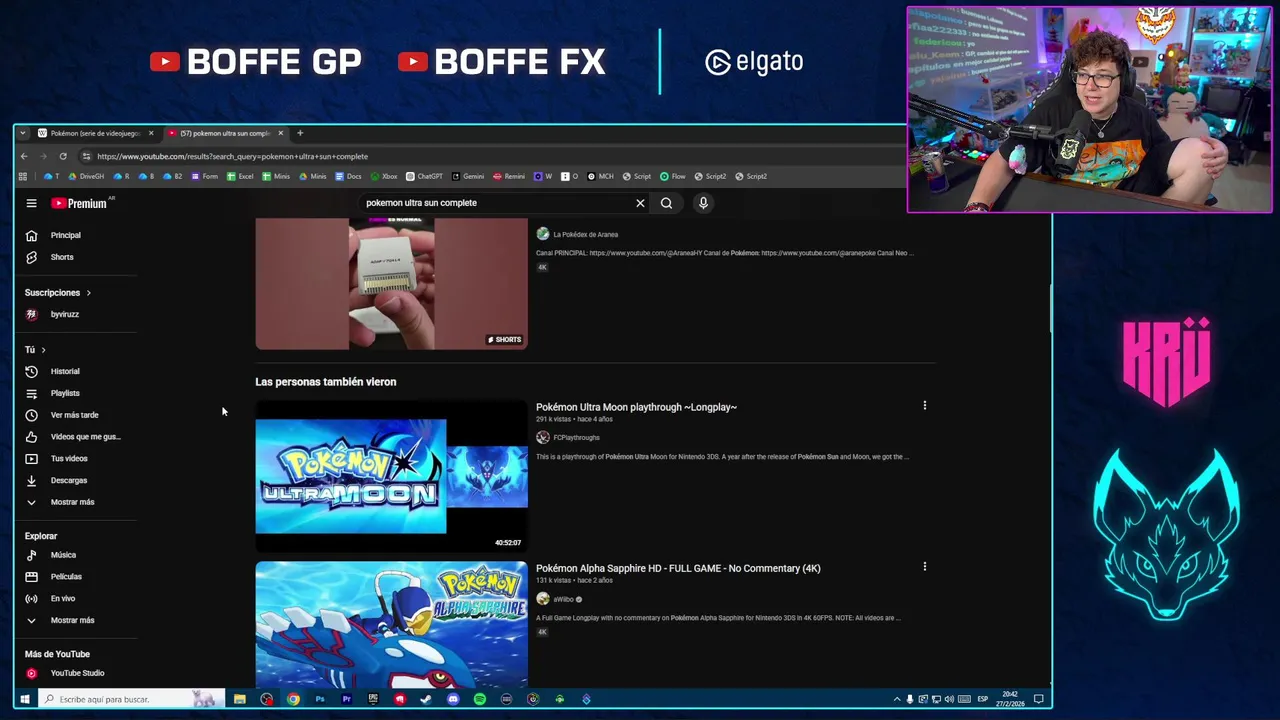Go back in browser history
The height and width of the screenshot is (720, 1280).
coord(24,156)
